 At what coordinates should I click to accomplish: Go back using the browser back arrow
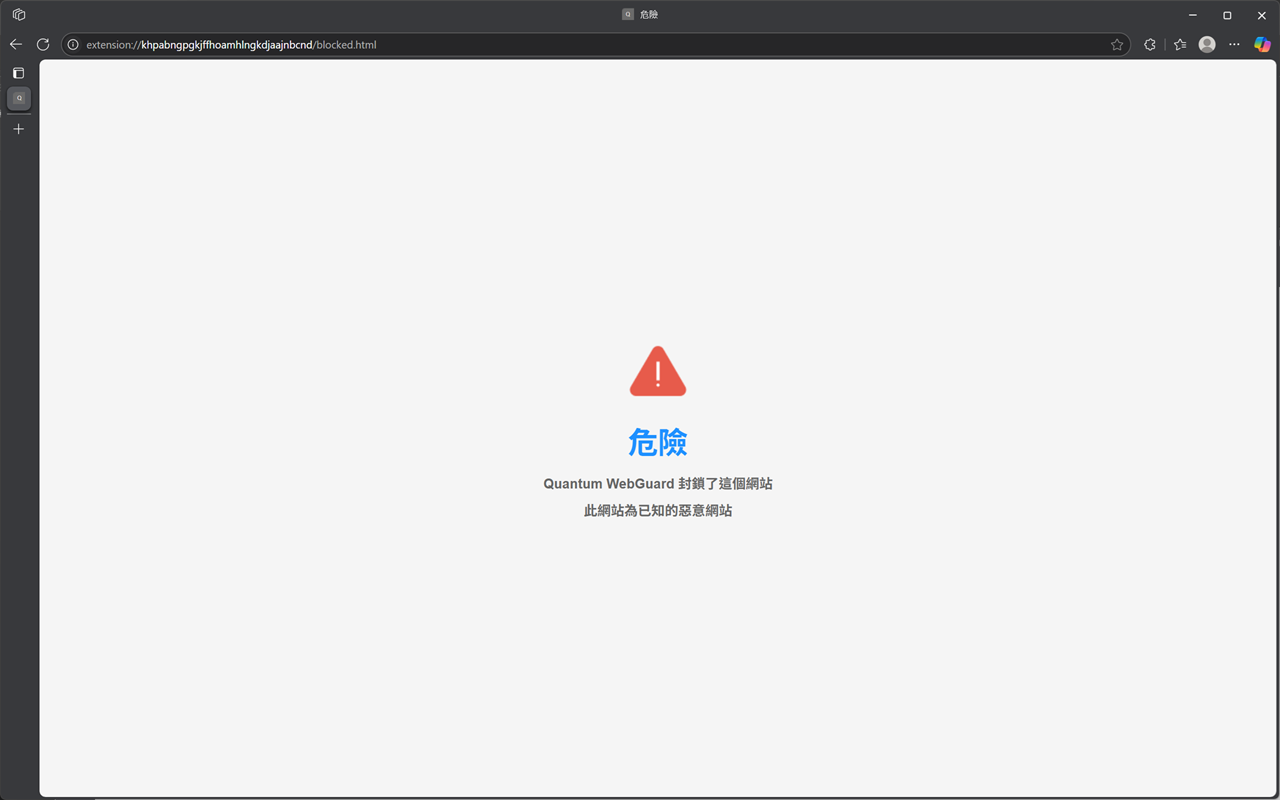pos(15,44)
